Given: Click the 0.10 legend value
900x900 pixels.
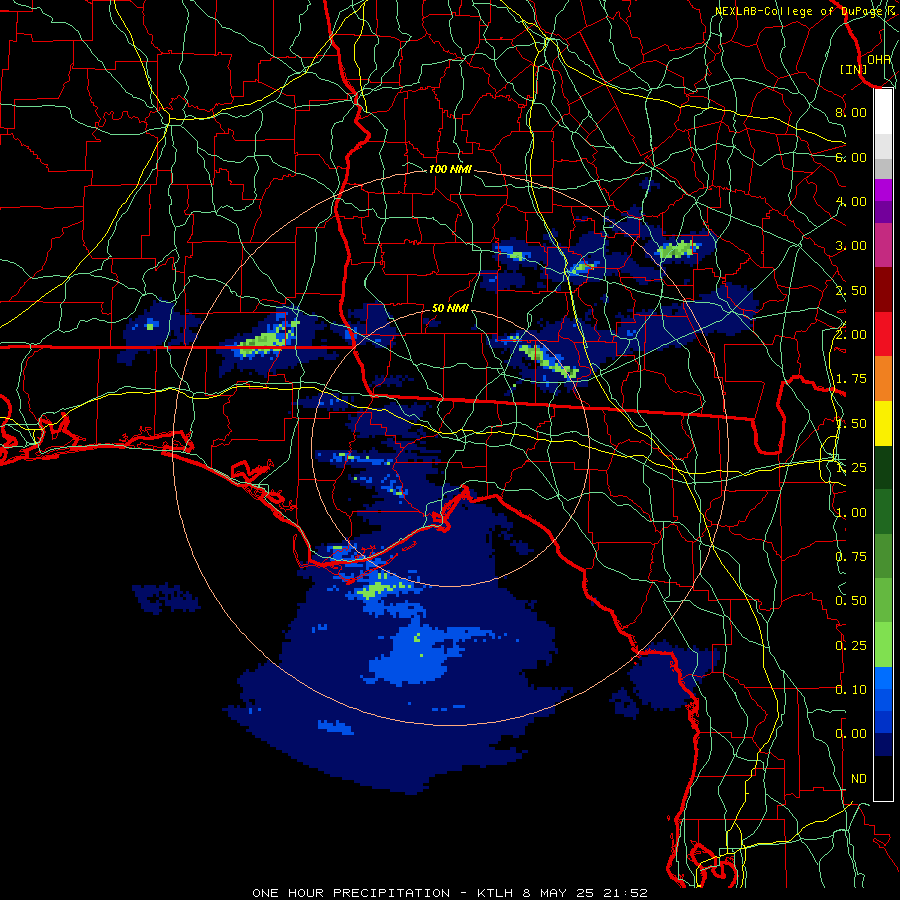Looking at the screenshot, I should 851,690.
